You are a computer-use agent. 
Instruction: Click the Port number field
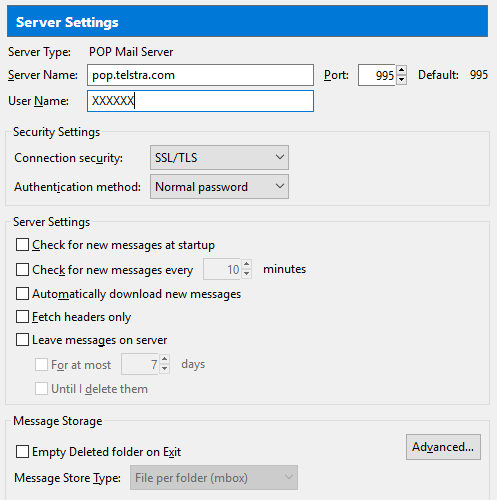click(377, 75)
